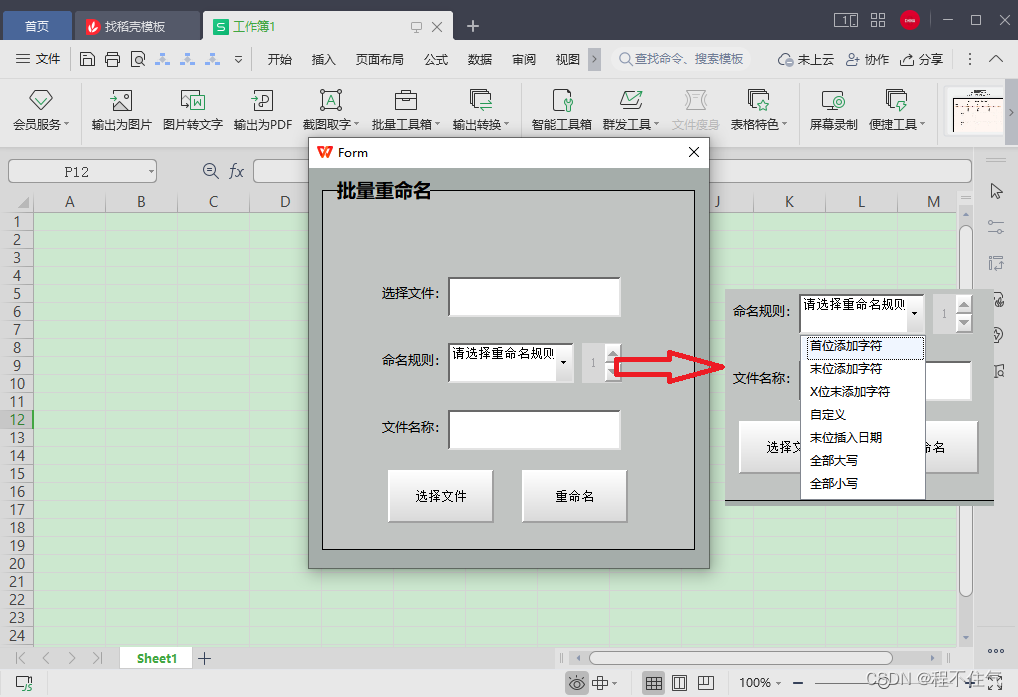The height and width of the screenshot is (697, 1018).
Task: Click the 文件瘦身 icon
Action: (694, 110)
